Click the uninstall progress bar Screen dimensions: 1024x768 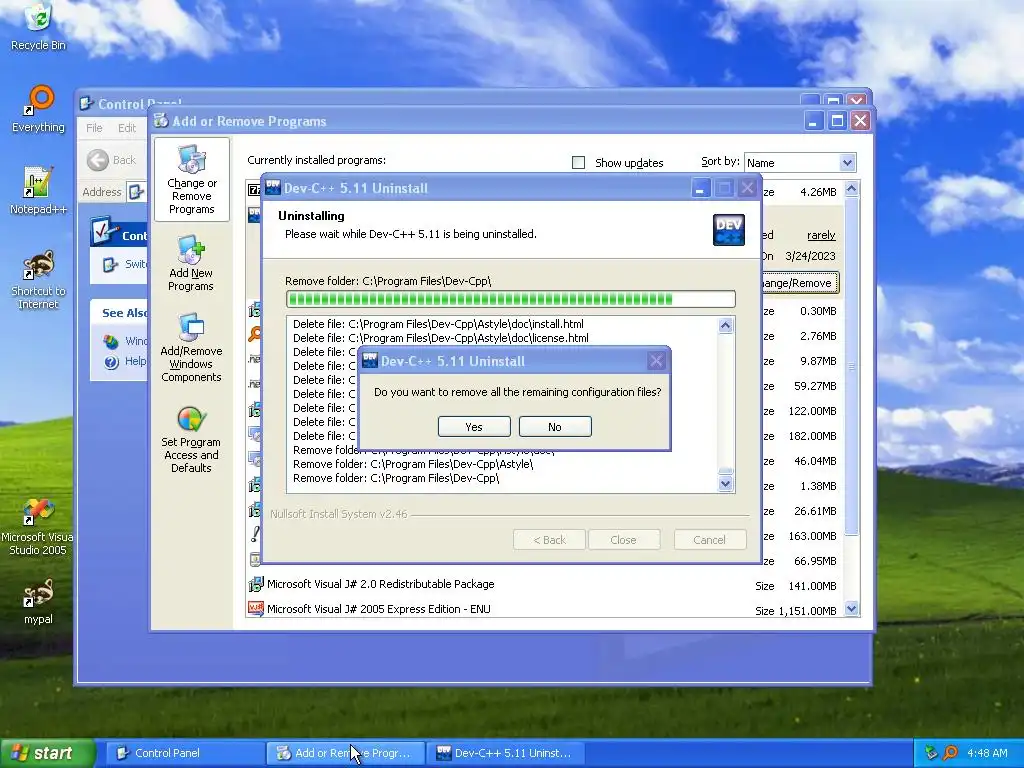pos(511,299)
